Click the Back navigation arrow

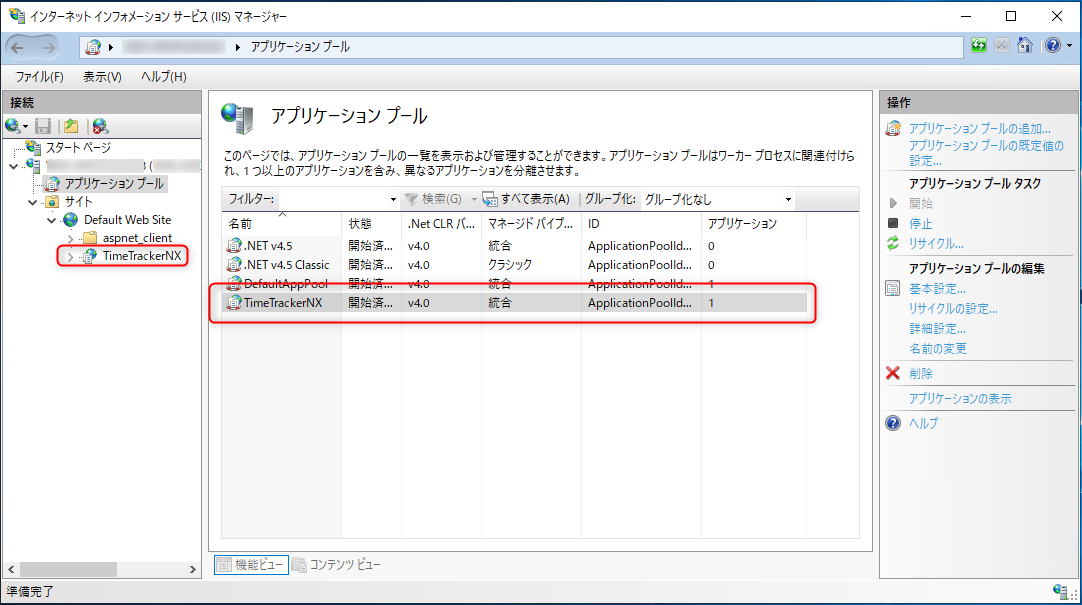22,47
